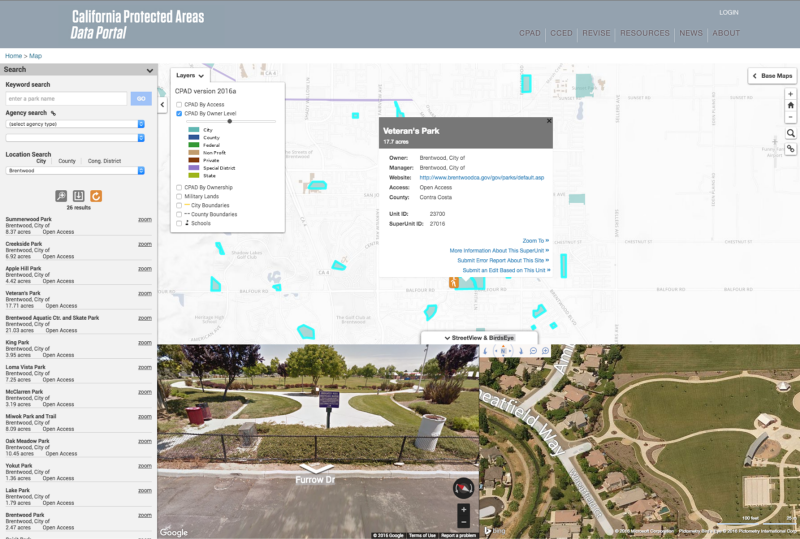Click the agency search link icon
The height and width of the screenshot is (539, 800).
coord(53,113)
